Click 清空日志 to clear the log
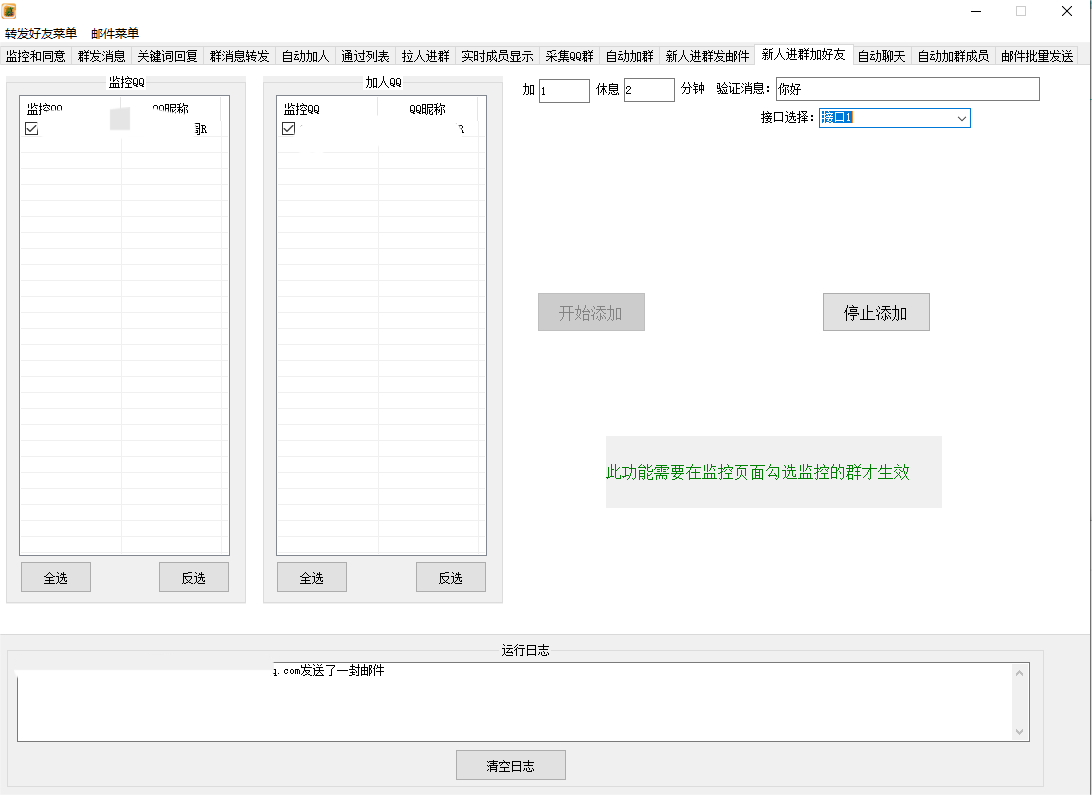 pos(510,766)
